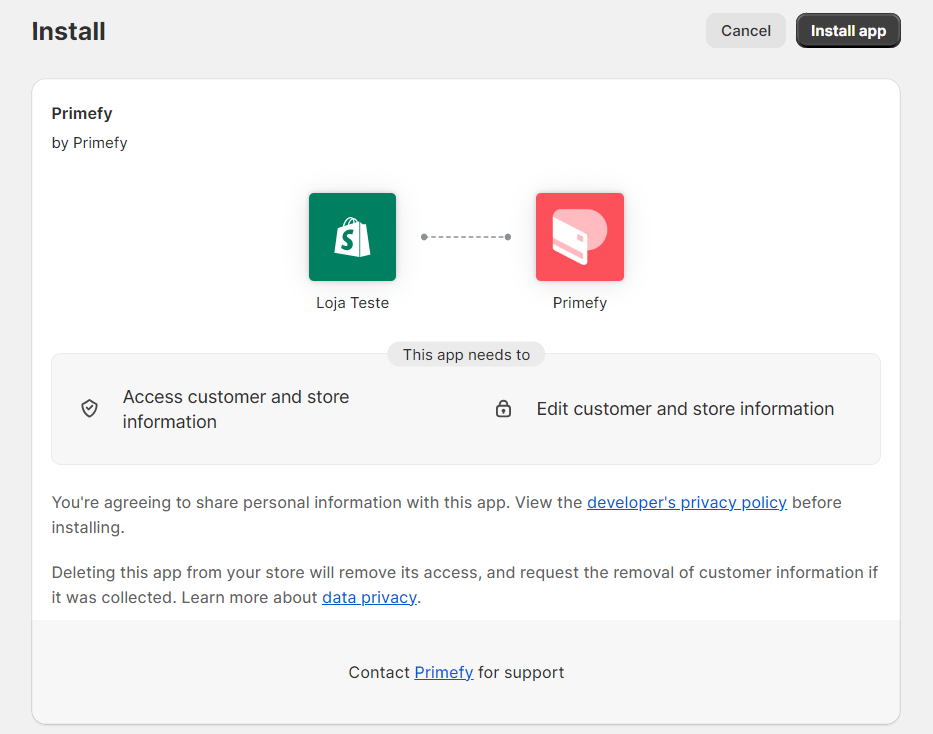This screenshot has width=933, height=734.
Task: Click the Install page heading
Action: 68,32
